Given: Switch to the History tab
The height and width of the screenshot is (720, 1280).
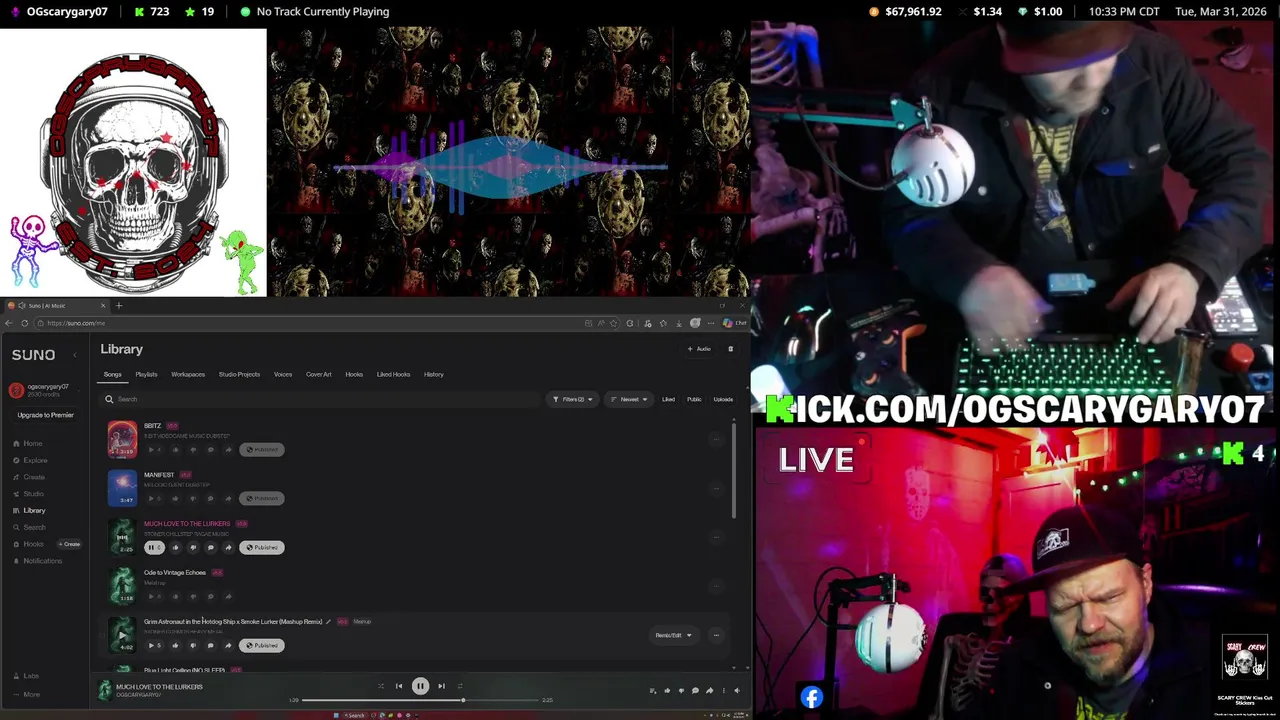Looking at the screenshot, I should [433, 374].
